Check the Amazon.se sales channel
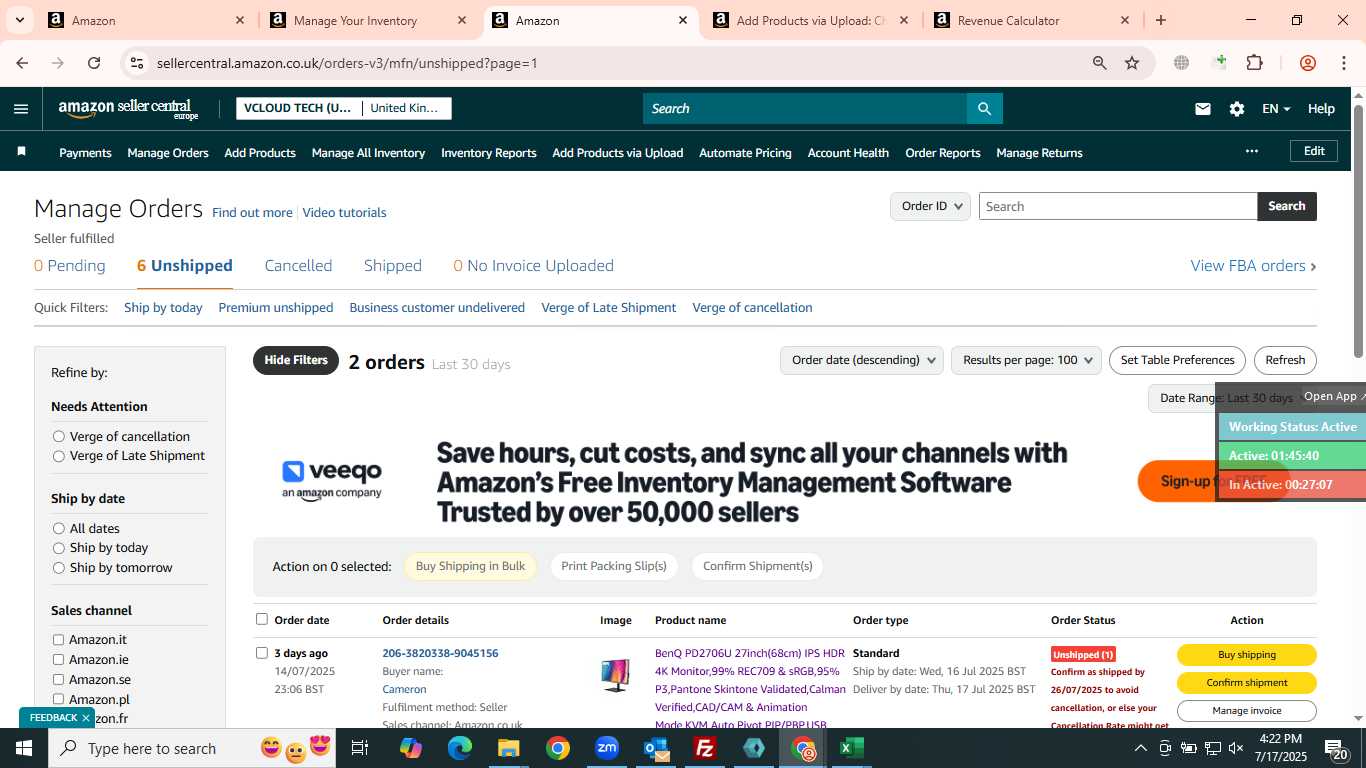 (x=58, y=680)
